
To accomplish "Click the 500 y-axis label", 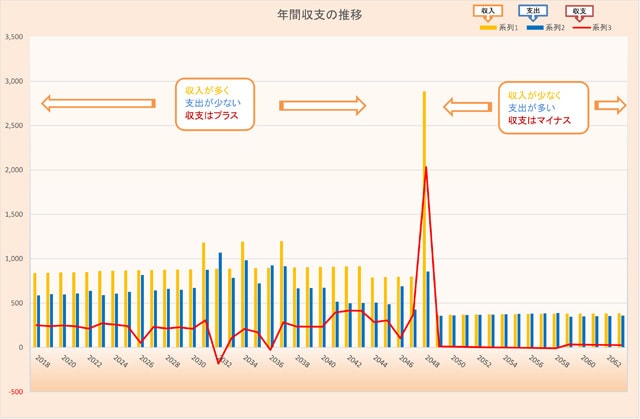I will click(17, 303).
